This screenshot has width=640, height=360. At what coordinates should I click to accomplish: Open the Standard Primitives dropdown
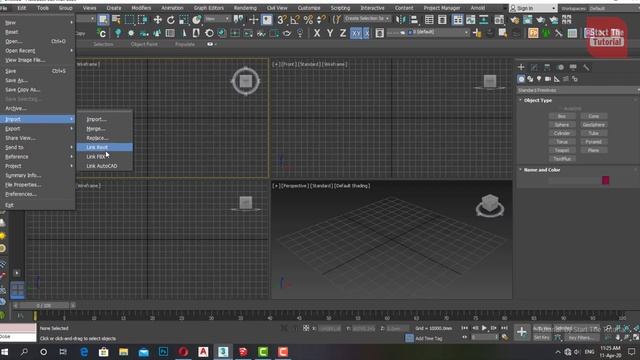(578, 90)
